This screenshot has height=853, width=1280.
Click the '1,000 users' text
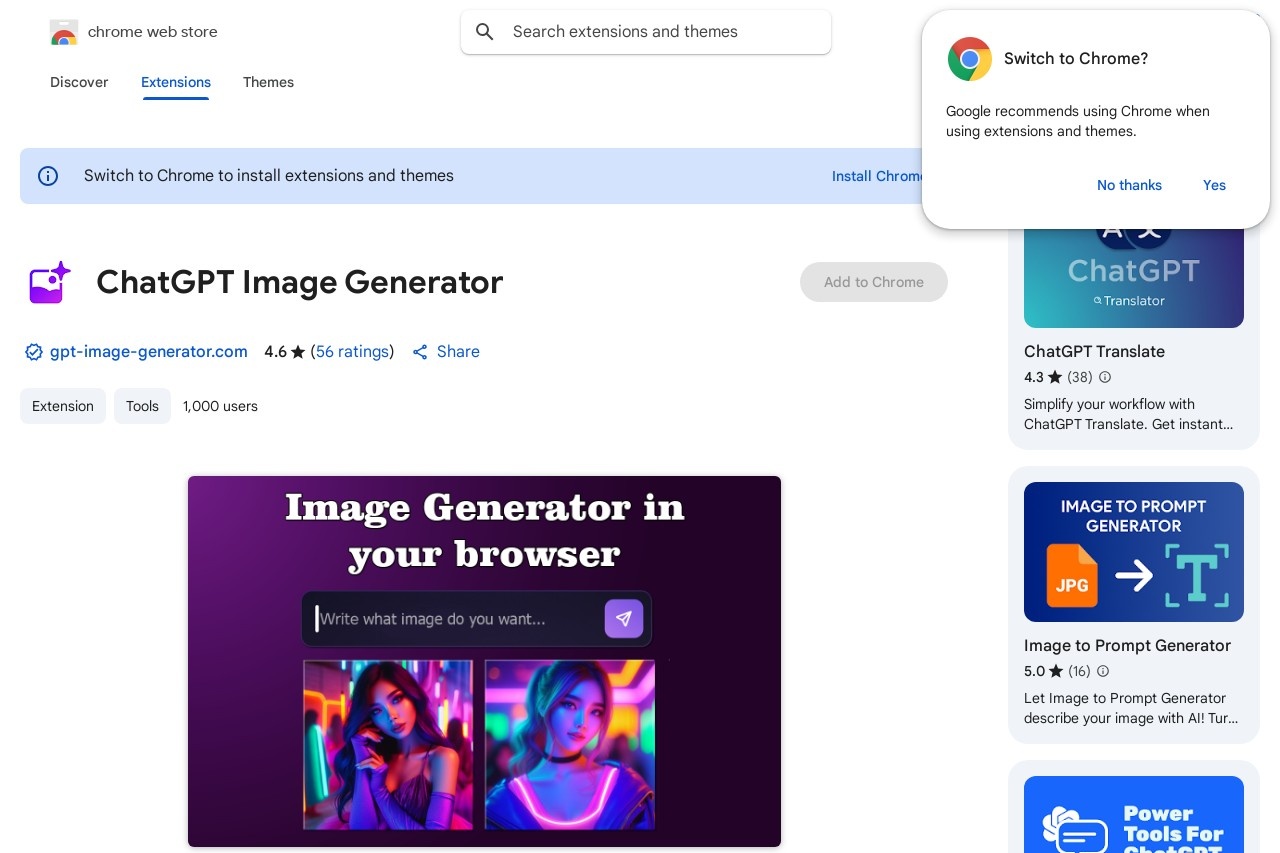220,406
